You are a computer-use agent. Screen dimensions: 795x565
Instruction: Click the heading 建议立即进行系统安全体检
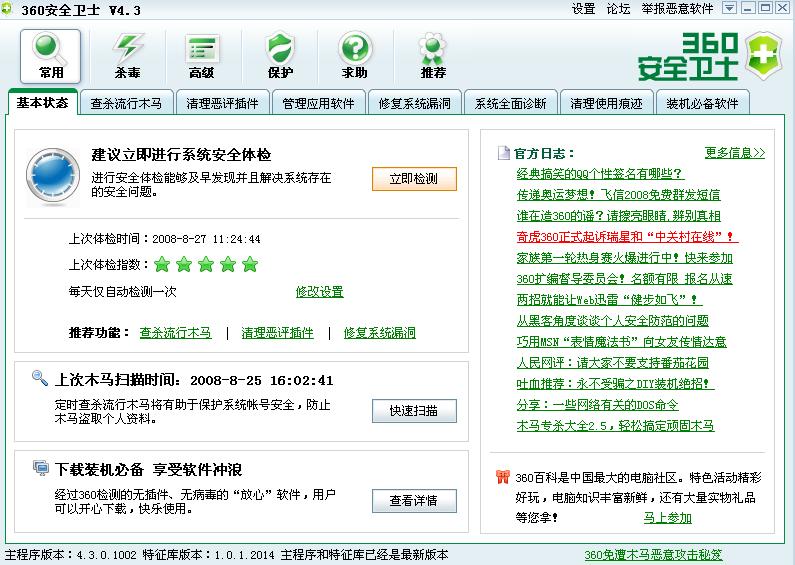181,155
